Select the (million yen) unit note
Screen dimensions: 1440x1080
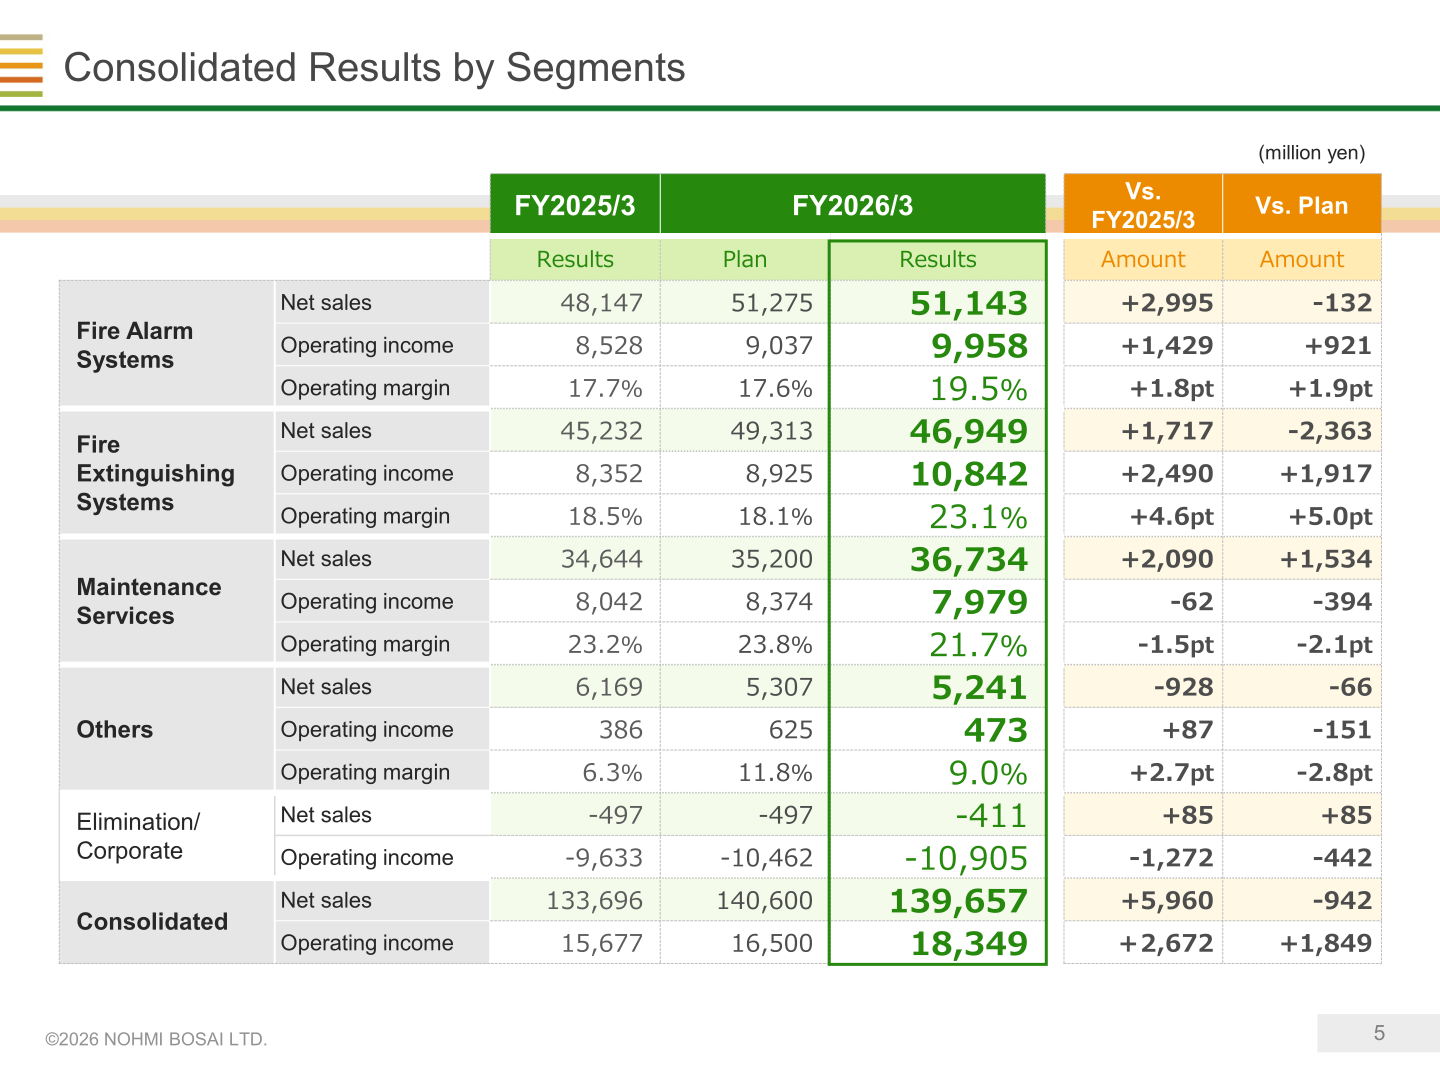click(x=1311, y=152)
